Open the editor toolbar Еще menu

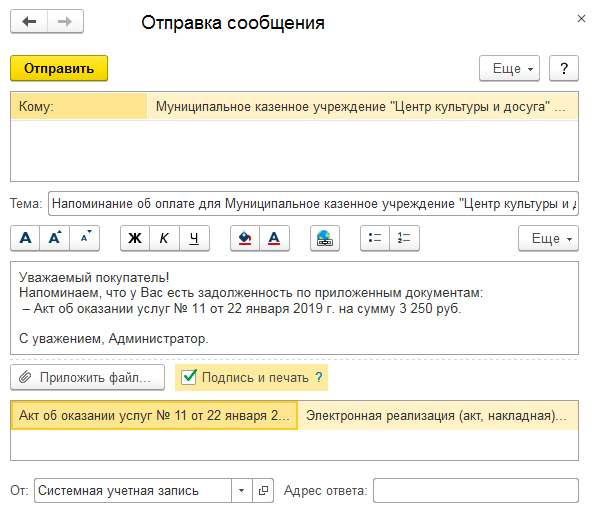pyautogui.click(x=548, y=238)
